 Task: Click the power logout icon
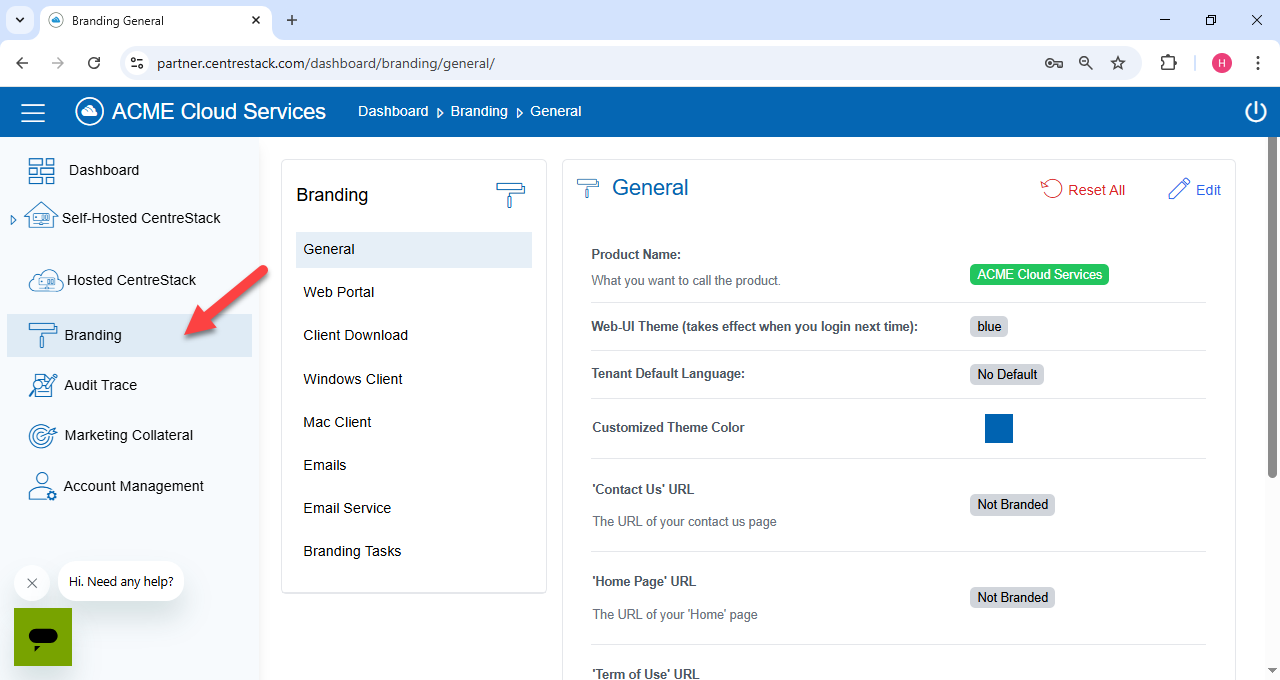[1255, 112]
